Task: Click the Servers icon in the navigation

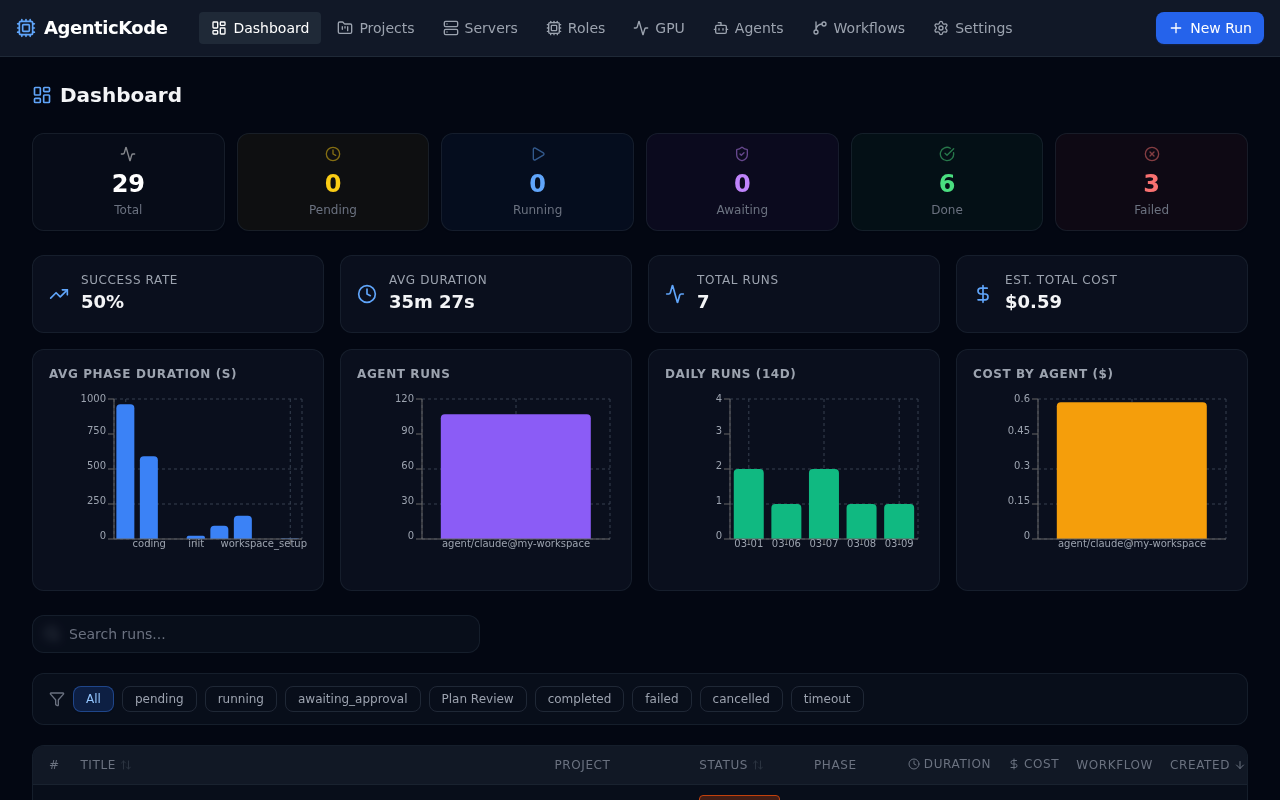Action: coord(451,28)
